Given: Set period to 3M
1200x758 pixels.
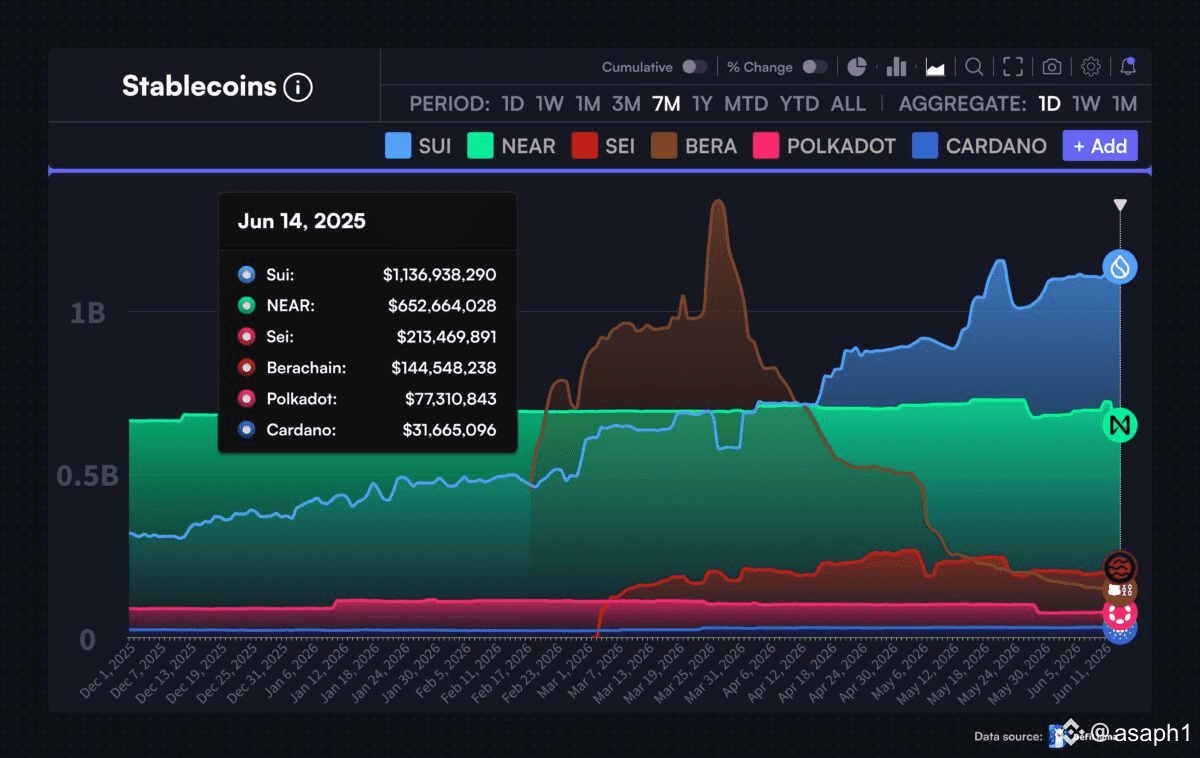Looking at the screenshot, I should [626, 104].
